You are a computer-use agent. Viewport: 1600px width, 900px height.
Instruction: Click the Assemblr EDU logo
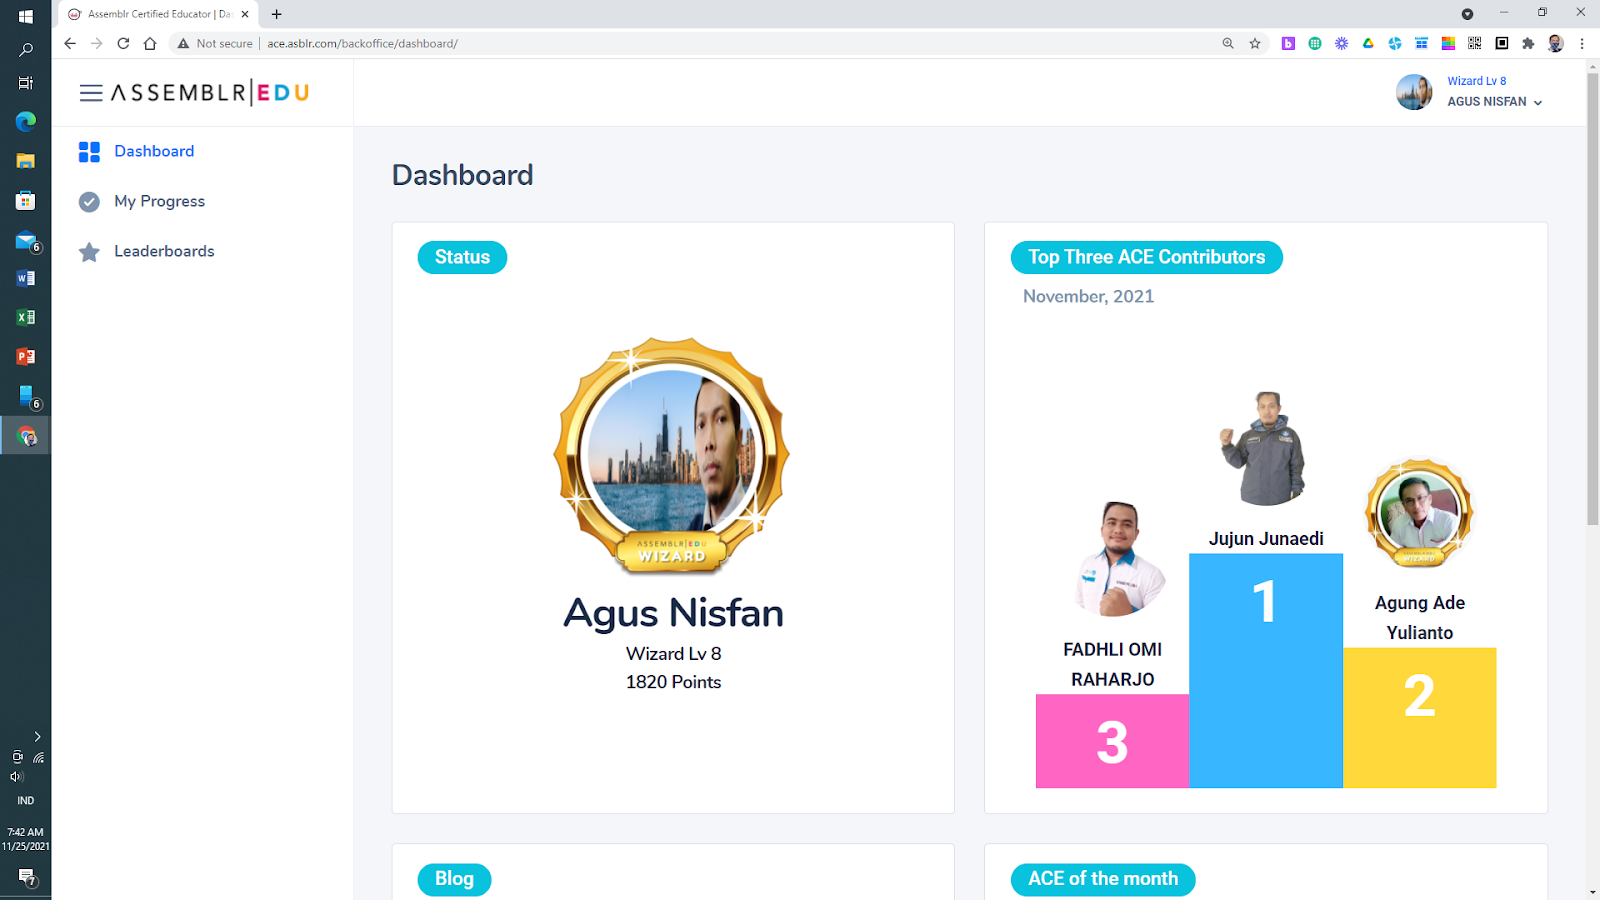tap(210, 93)
